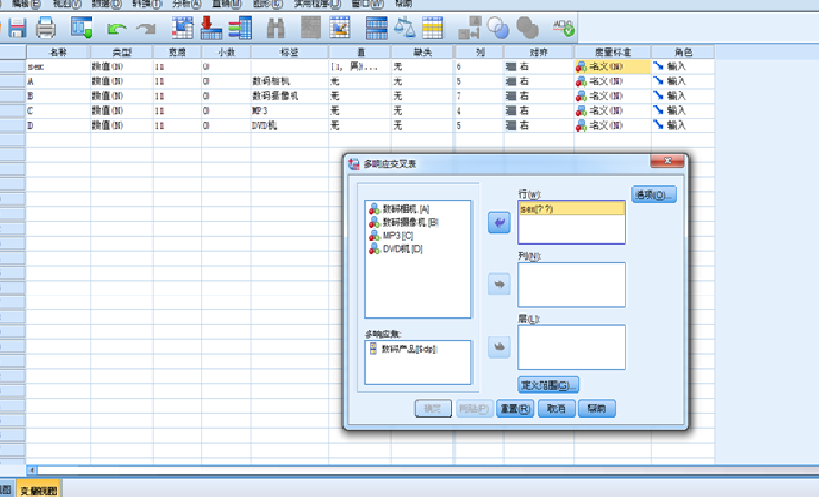Click the 重置(R) reset button
This screenshot has height=497, width=819.
click(x=515, y=408)
